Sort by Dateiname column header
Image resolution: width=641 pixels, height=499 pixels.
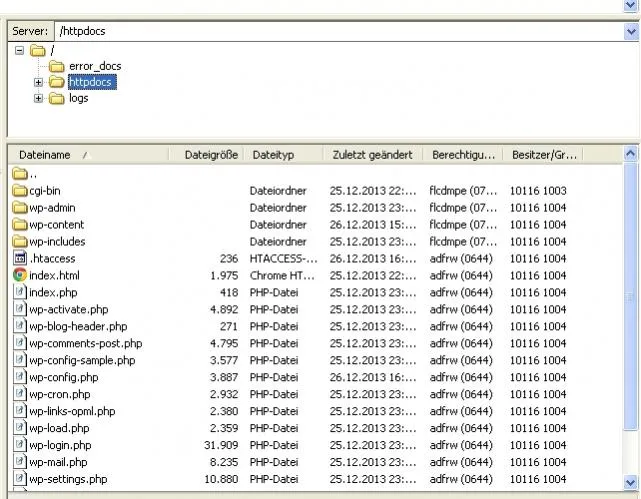pos(88,155)
